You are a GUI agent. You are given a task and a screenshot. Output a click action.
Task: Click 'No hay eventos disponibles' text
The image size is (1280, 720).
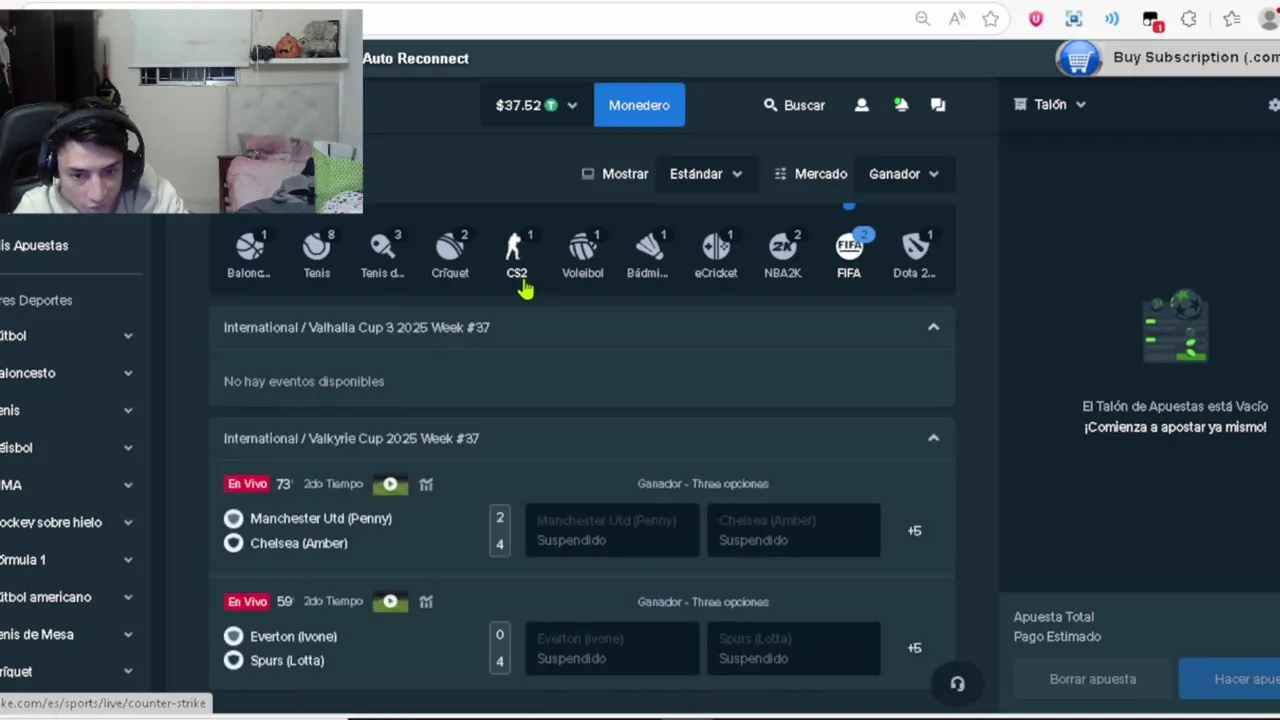coord(304,381)
